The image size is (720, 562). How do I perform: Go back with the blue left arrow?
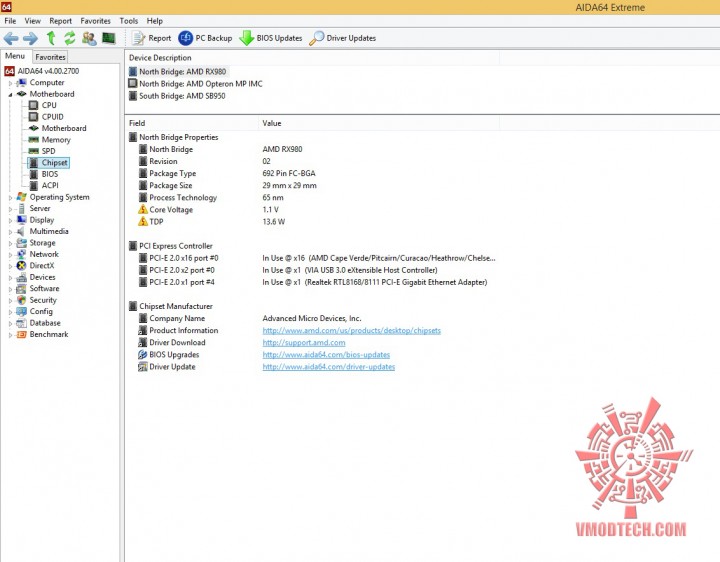tap(11, 38)
